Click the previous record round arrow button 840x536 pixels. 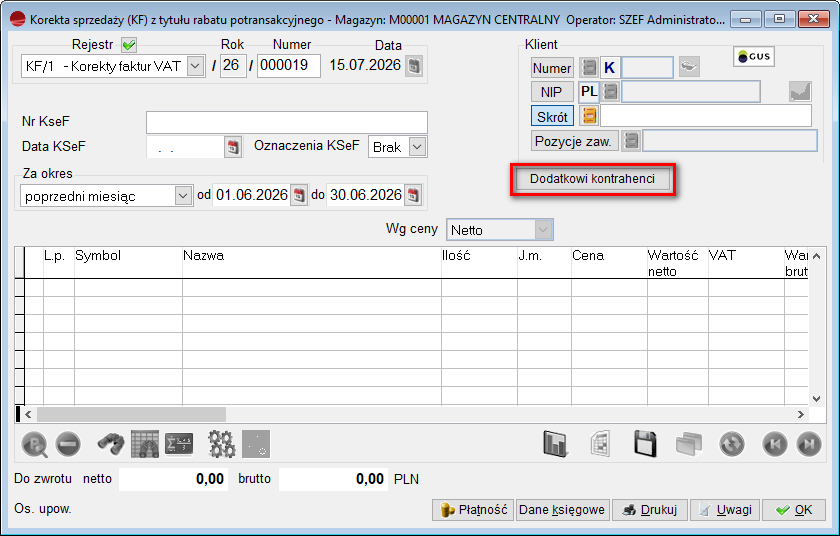point(775,444)
